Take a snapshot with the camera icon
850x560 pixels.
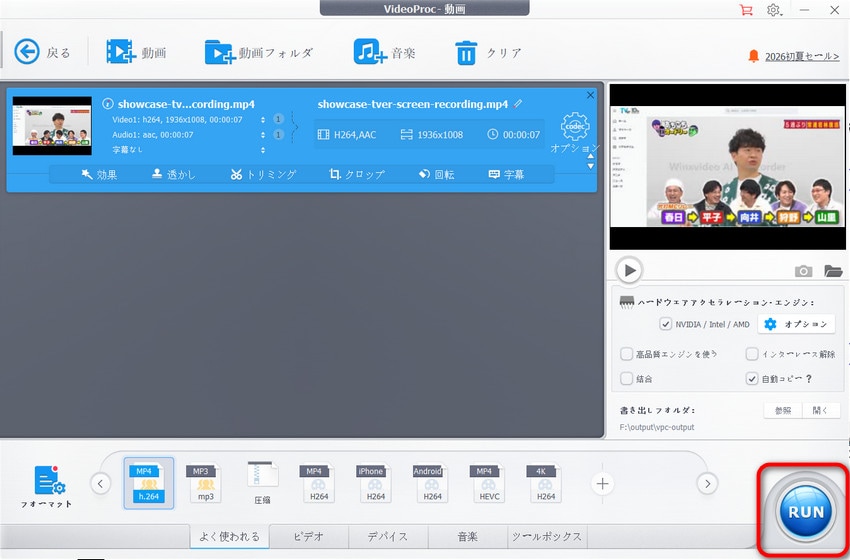[x=803, y=271]
